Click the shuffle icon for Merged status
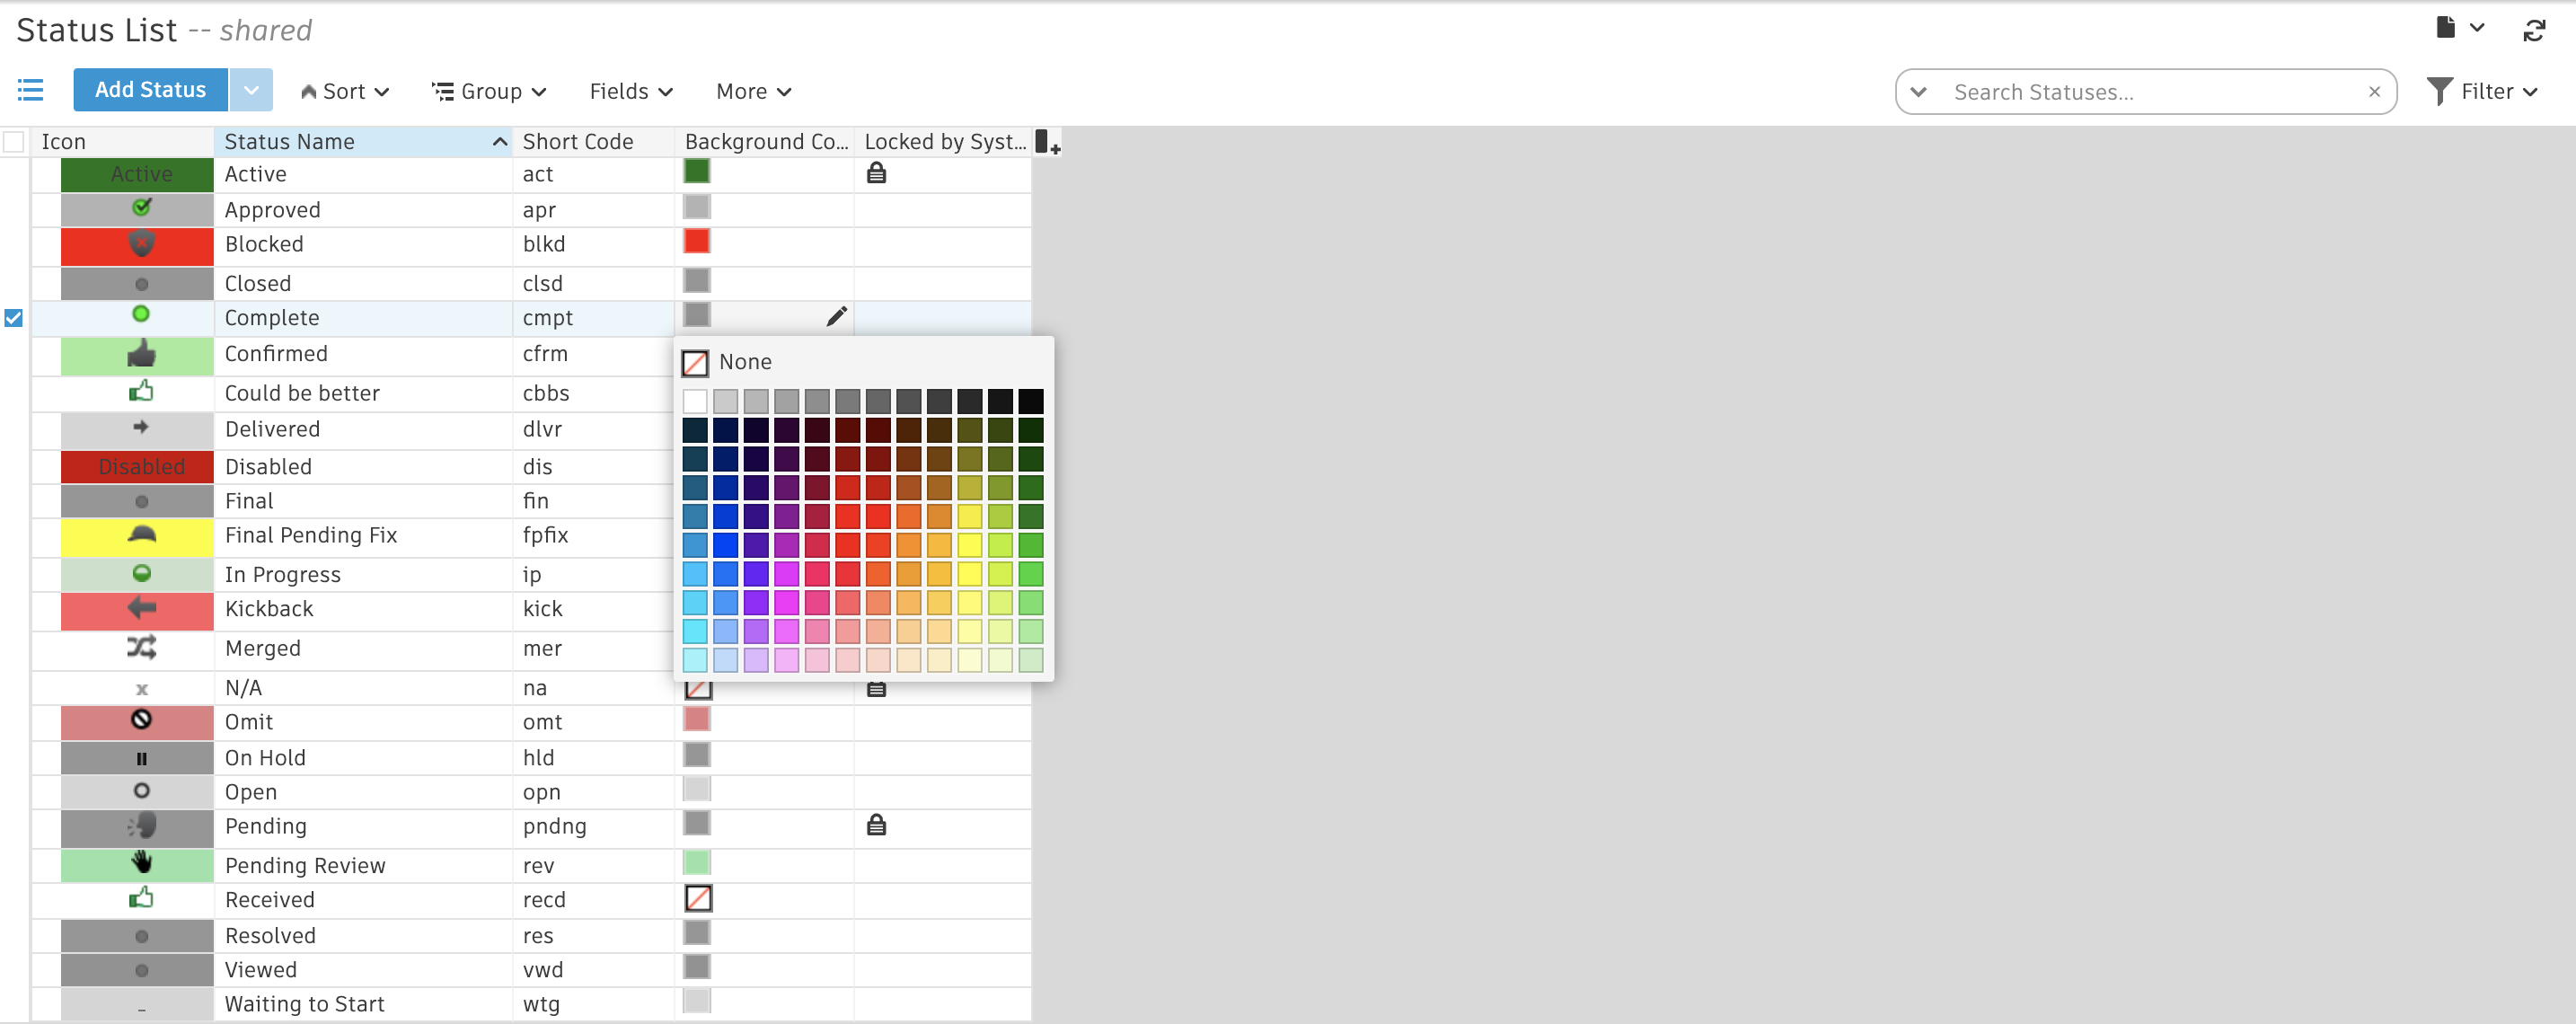 140,647
